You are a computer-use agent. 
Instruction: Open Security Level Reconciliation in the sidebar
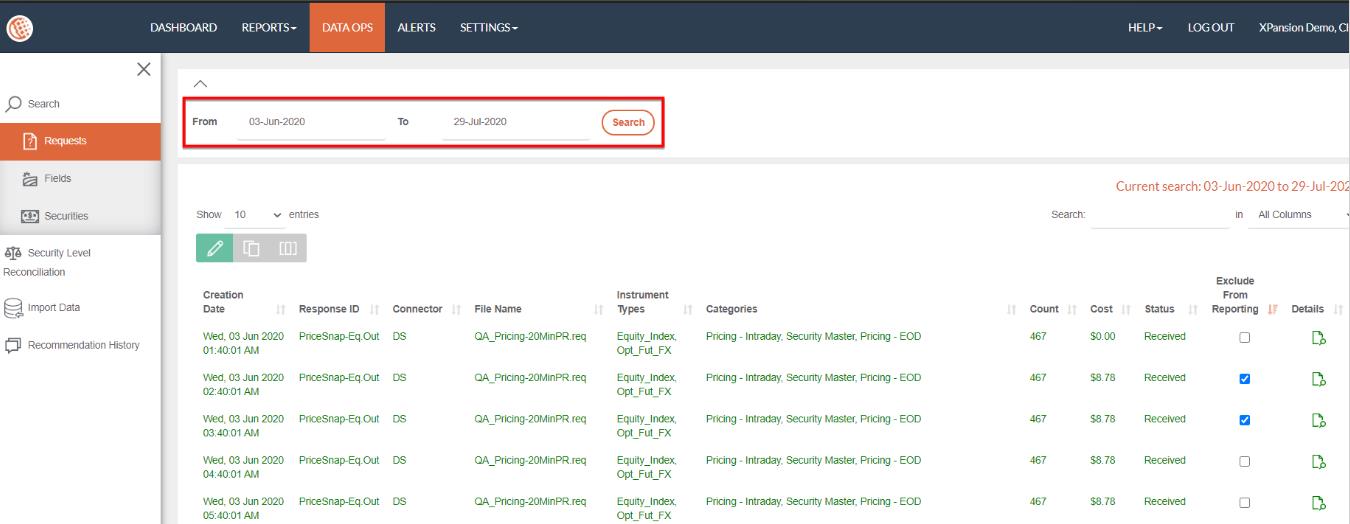pos(58,253)
